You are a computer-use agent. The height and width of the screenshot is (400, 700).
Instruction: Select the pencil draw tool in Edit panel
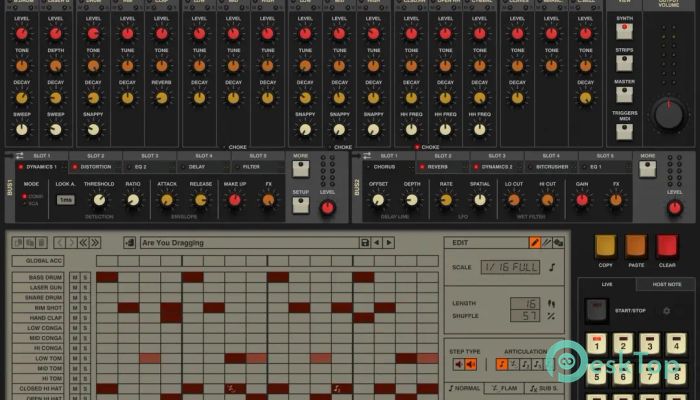[x=535, y=242]
